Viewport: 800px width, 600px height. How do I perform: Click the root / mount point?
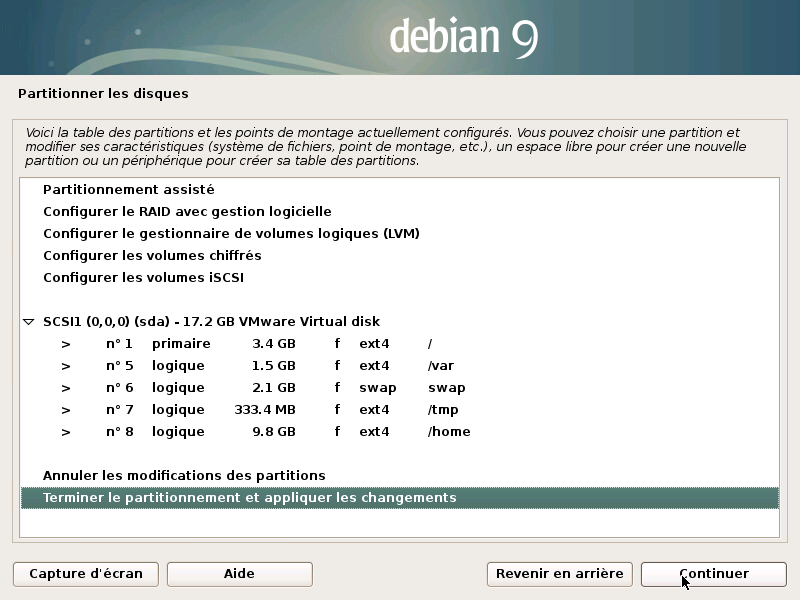pyautogui.click(x=430, y=344)
